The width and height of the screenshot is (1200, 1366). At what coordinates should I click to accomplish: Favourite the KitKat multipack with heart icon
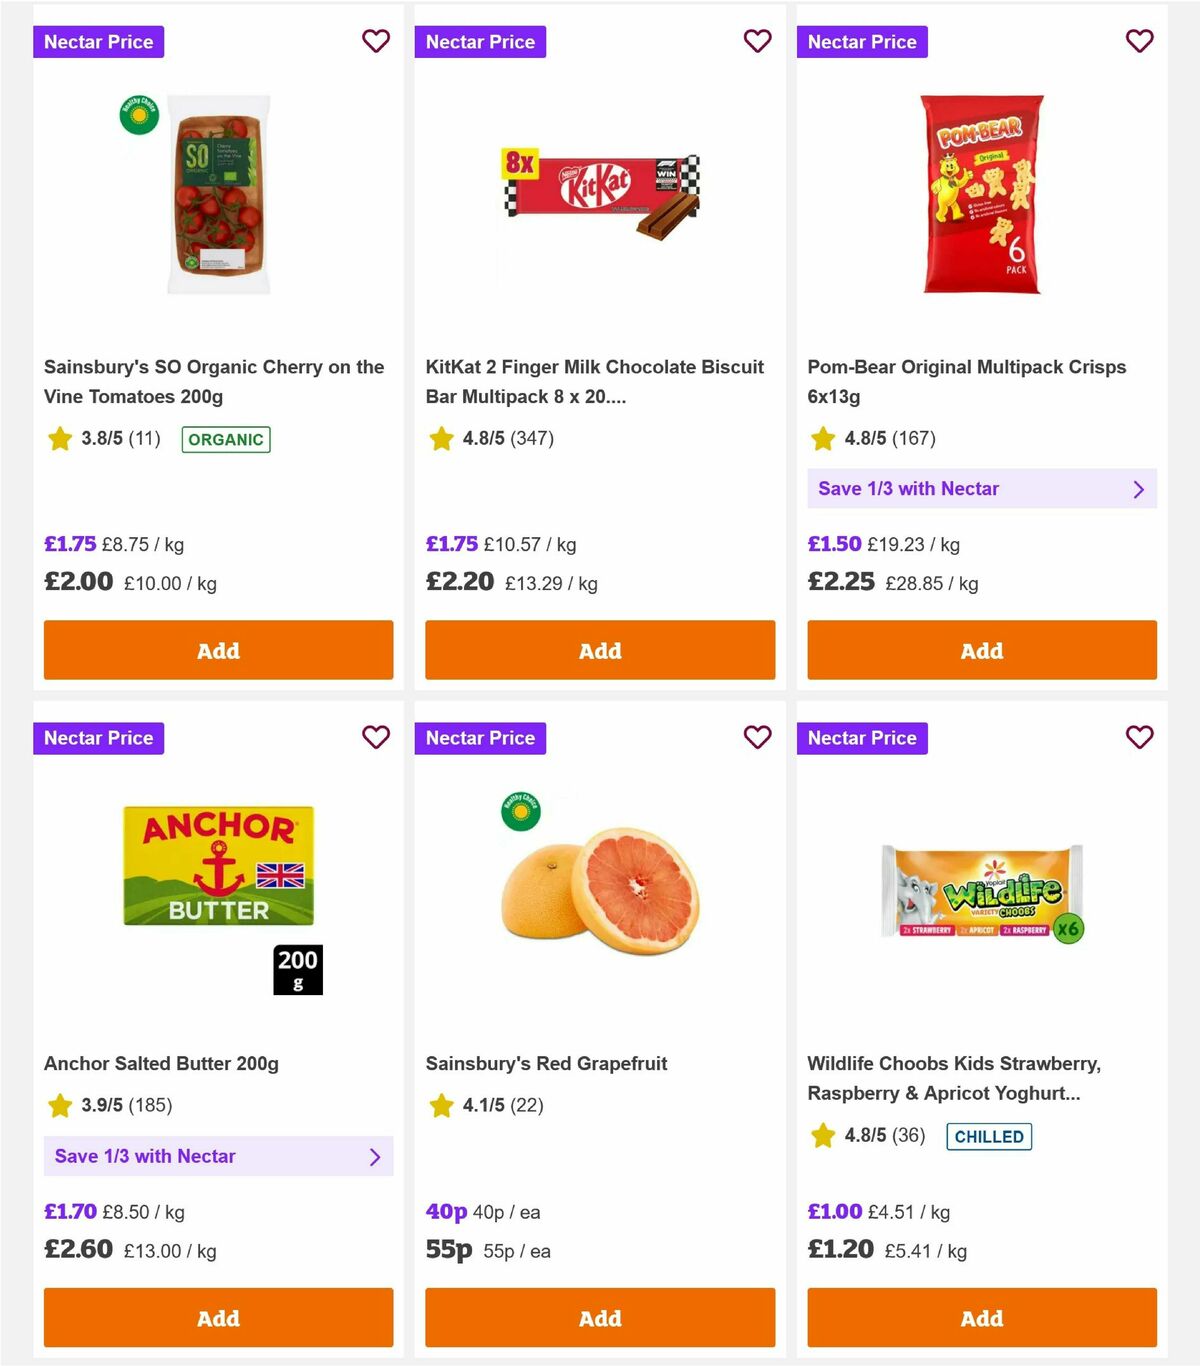758,41
